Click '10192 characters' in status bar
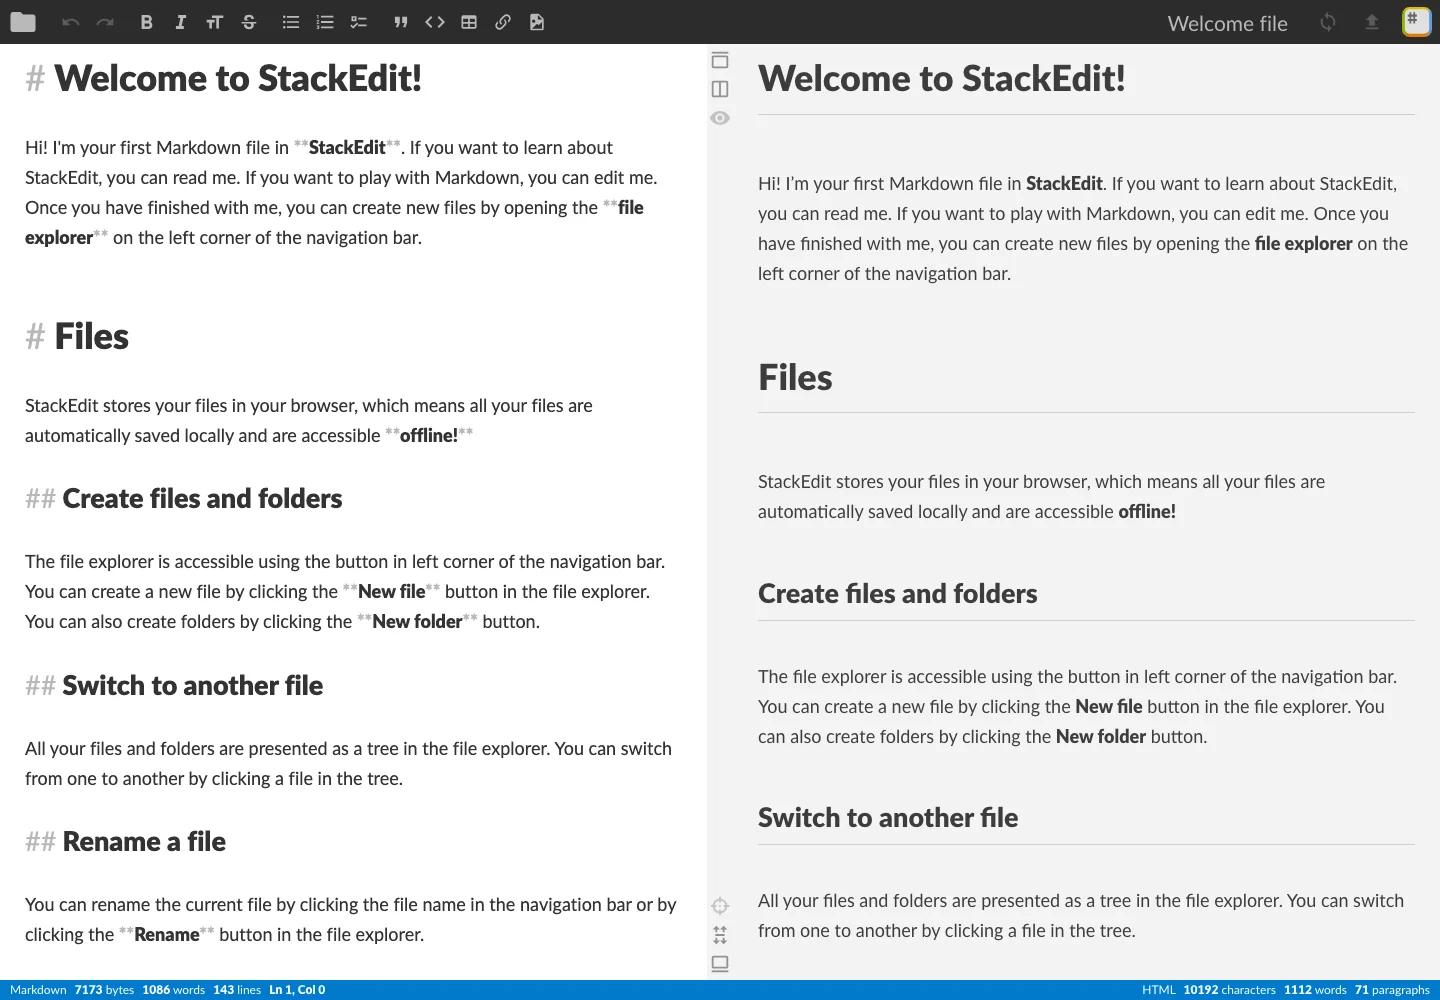The height and width of the screenshot is (1000, 1440). pyautogui.click(x=1229, y=990)
